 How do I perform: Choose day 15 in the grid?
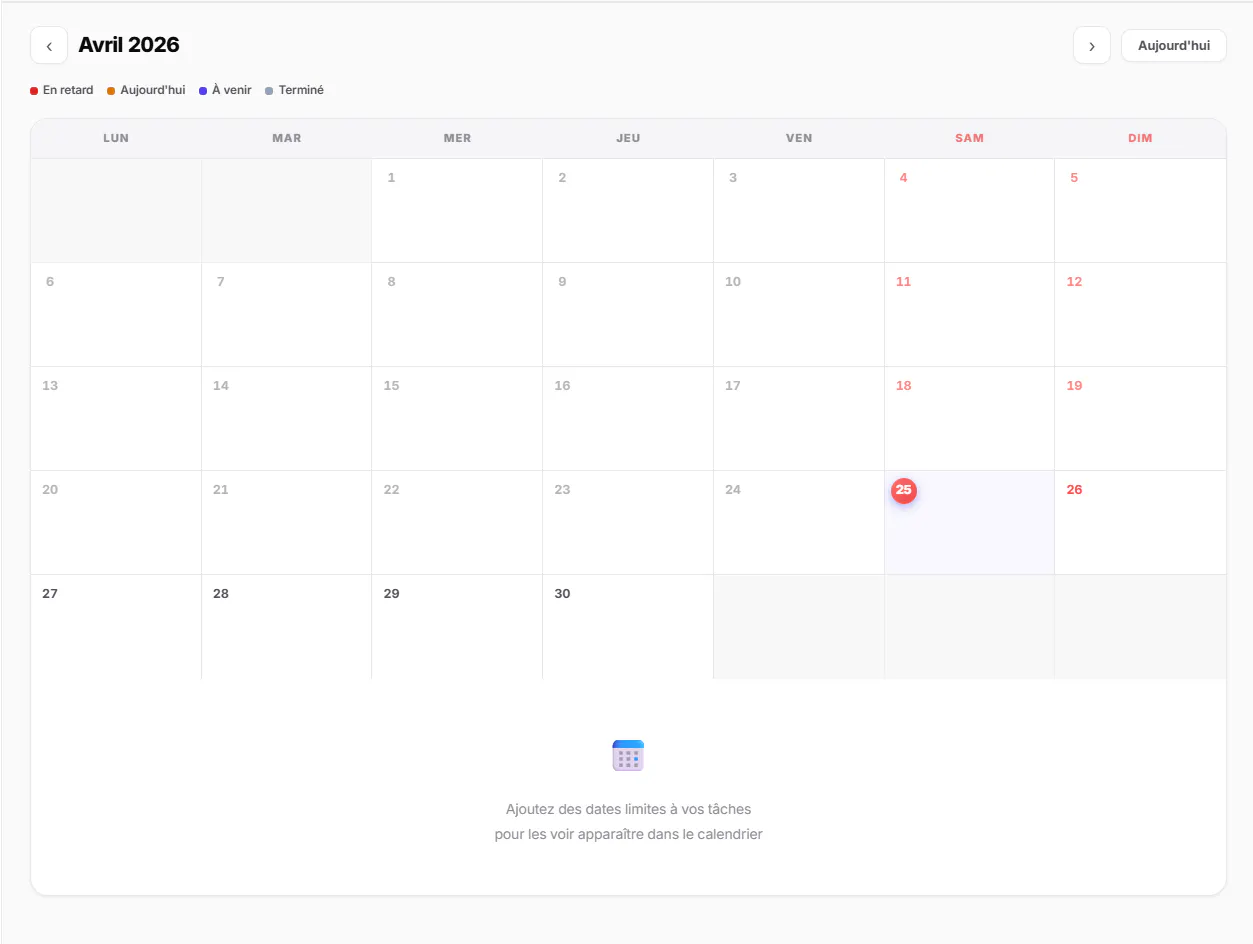pos(457,418)
